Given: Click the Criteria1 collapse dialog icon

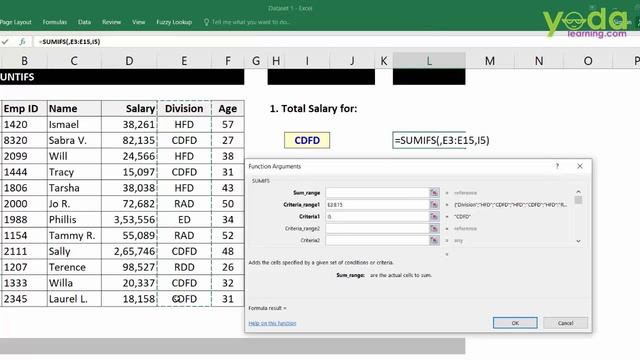Looking at the screenshot, I should [434, 216].
